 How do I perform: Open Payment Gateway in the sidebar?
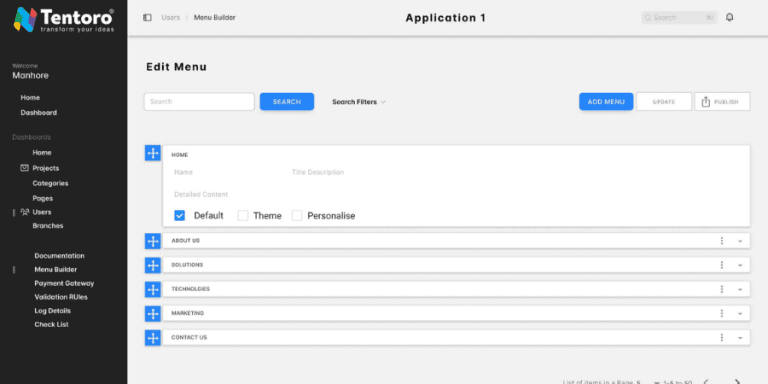(x=64, y=283)
